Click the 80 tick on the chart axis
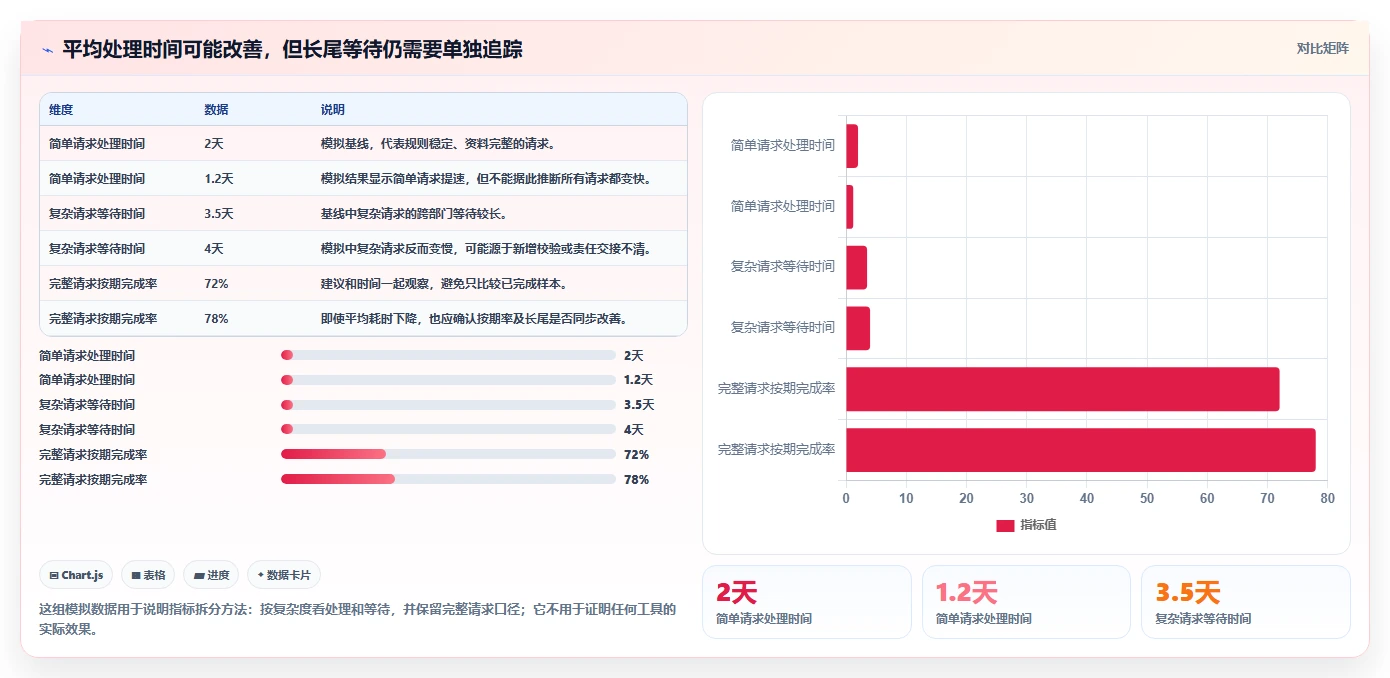The height and width of the screenshot is (678, 1390). (x=1327, y=498)
